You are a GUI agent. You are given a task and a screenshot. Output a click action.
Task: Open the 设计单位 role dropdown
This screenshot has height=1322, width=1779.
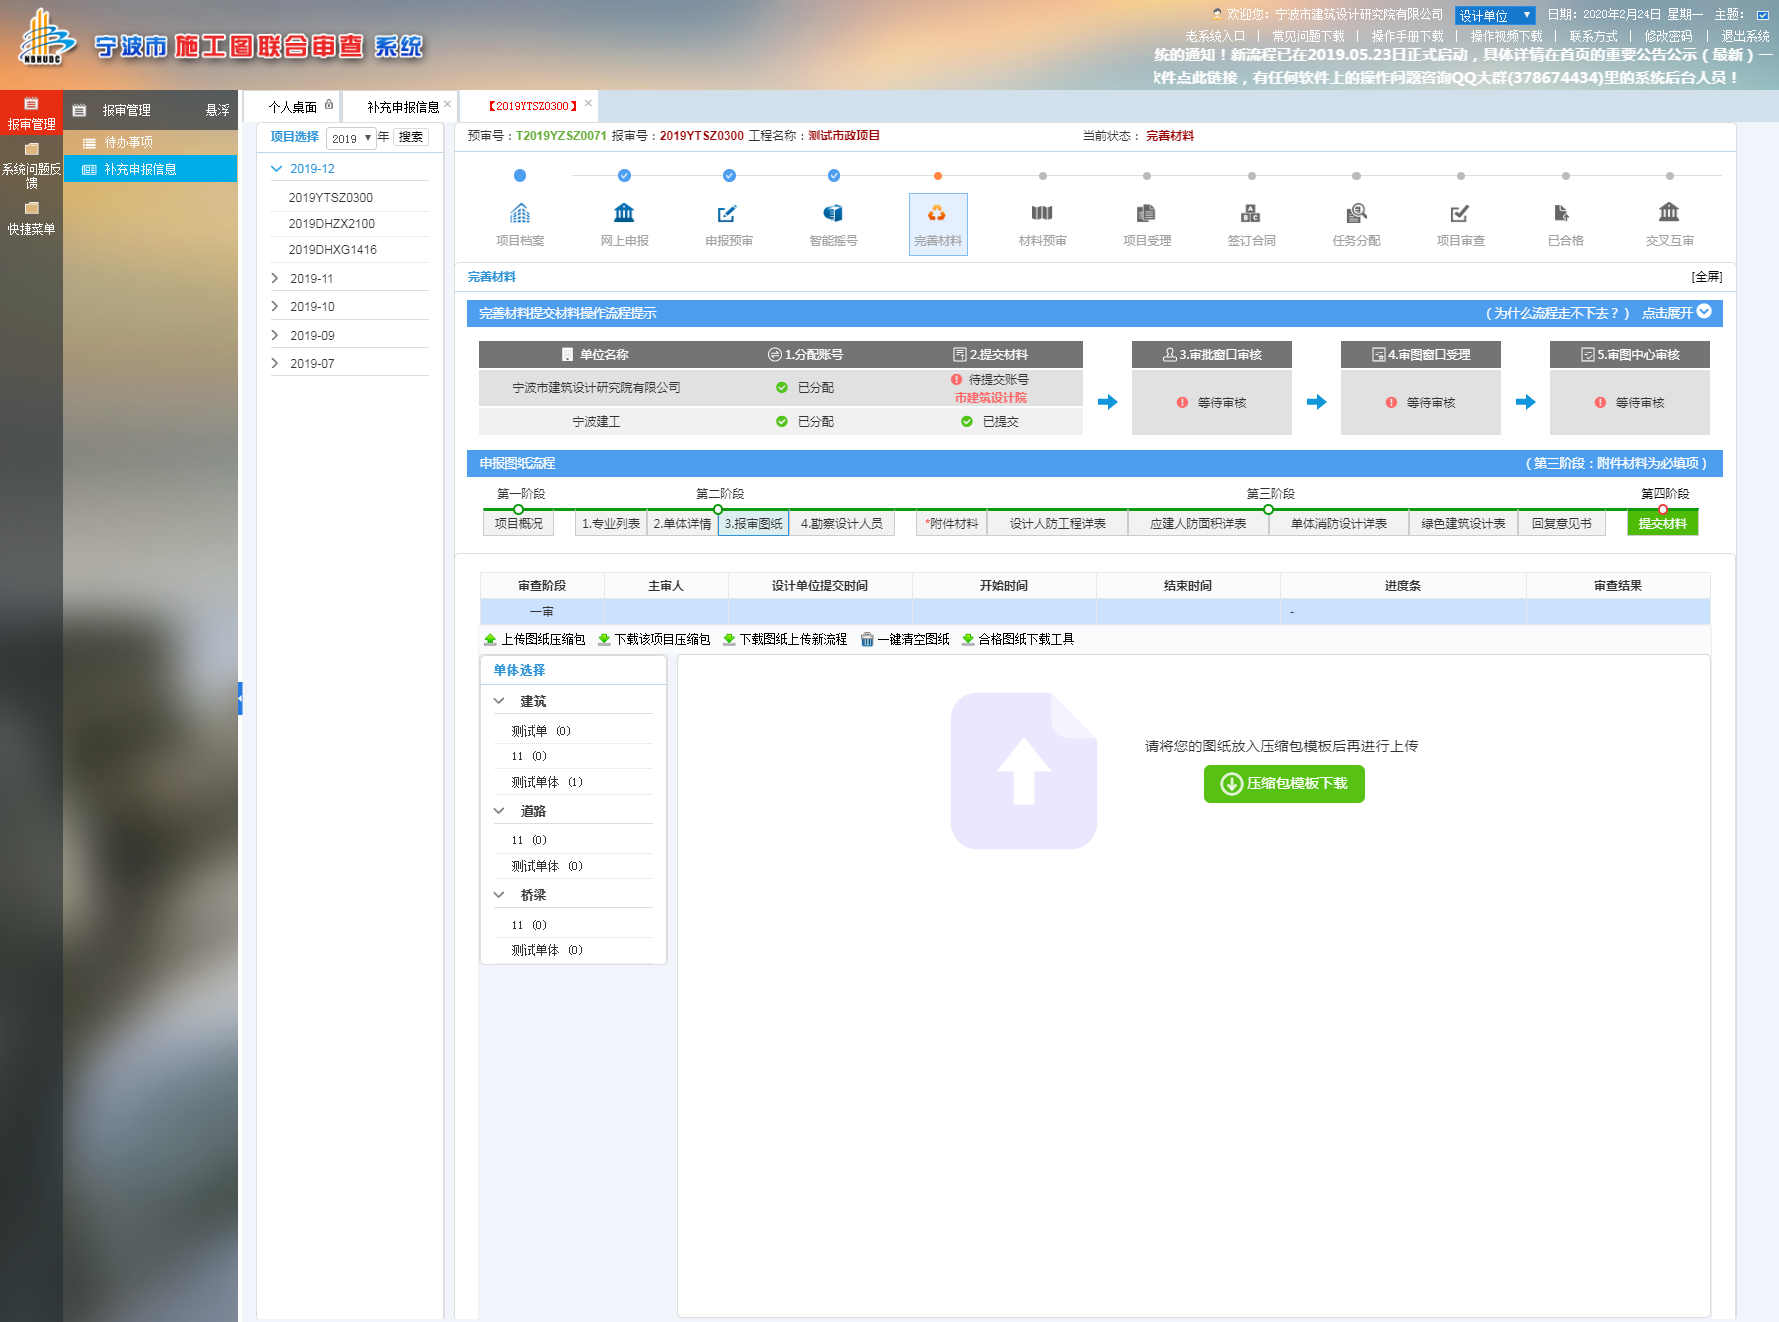coord(1494,15)
